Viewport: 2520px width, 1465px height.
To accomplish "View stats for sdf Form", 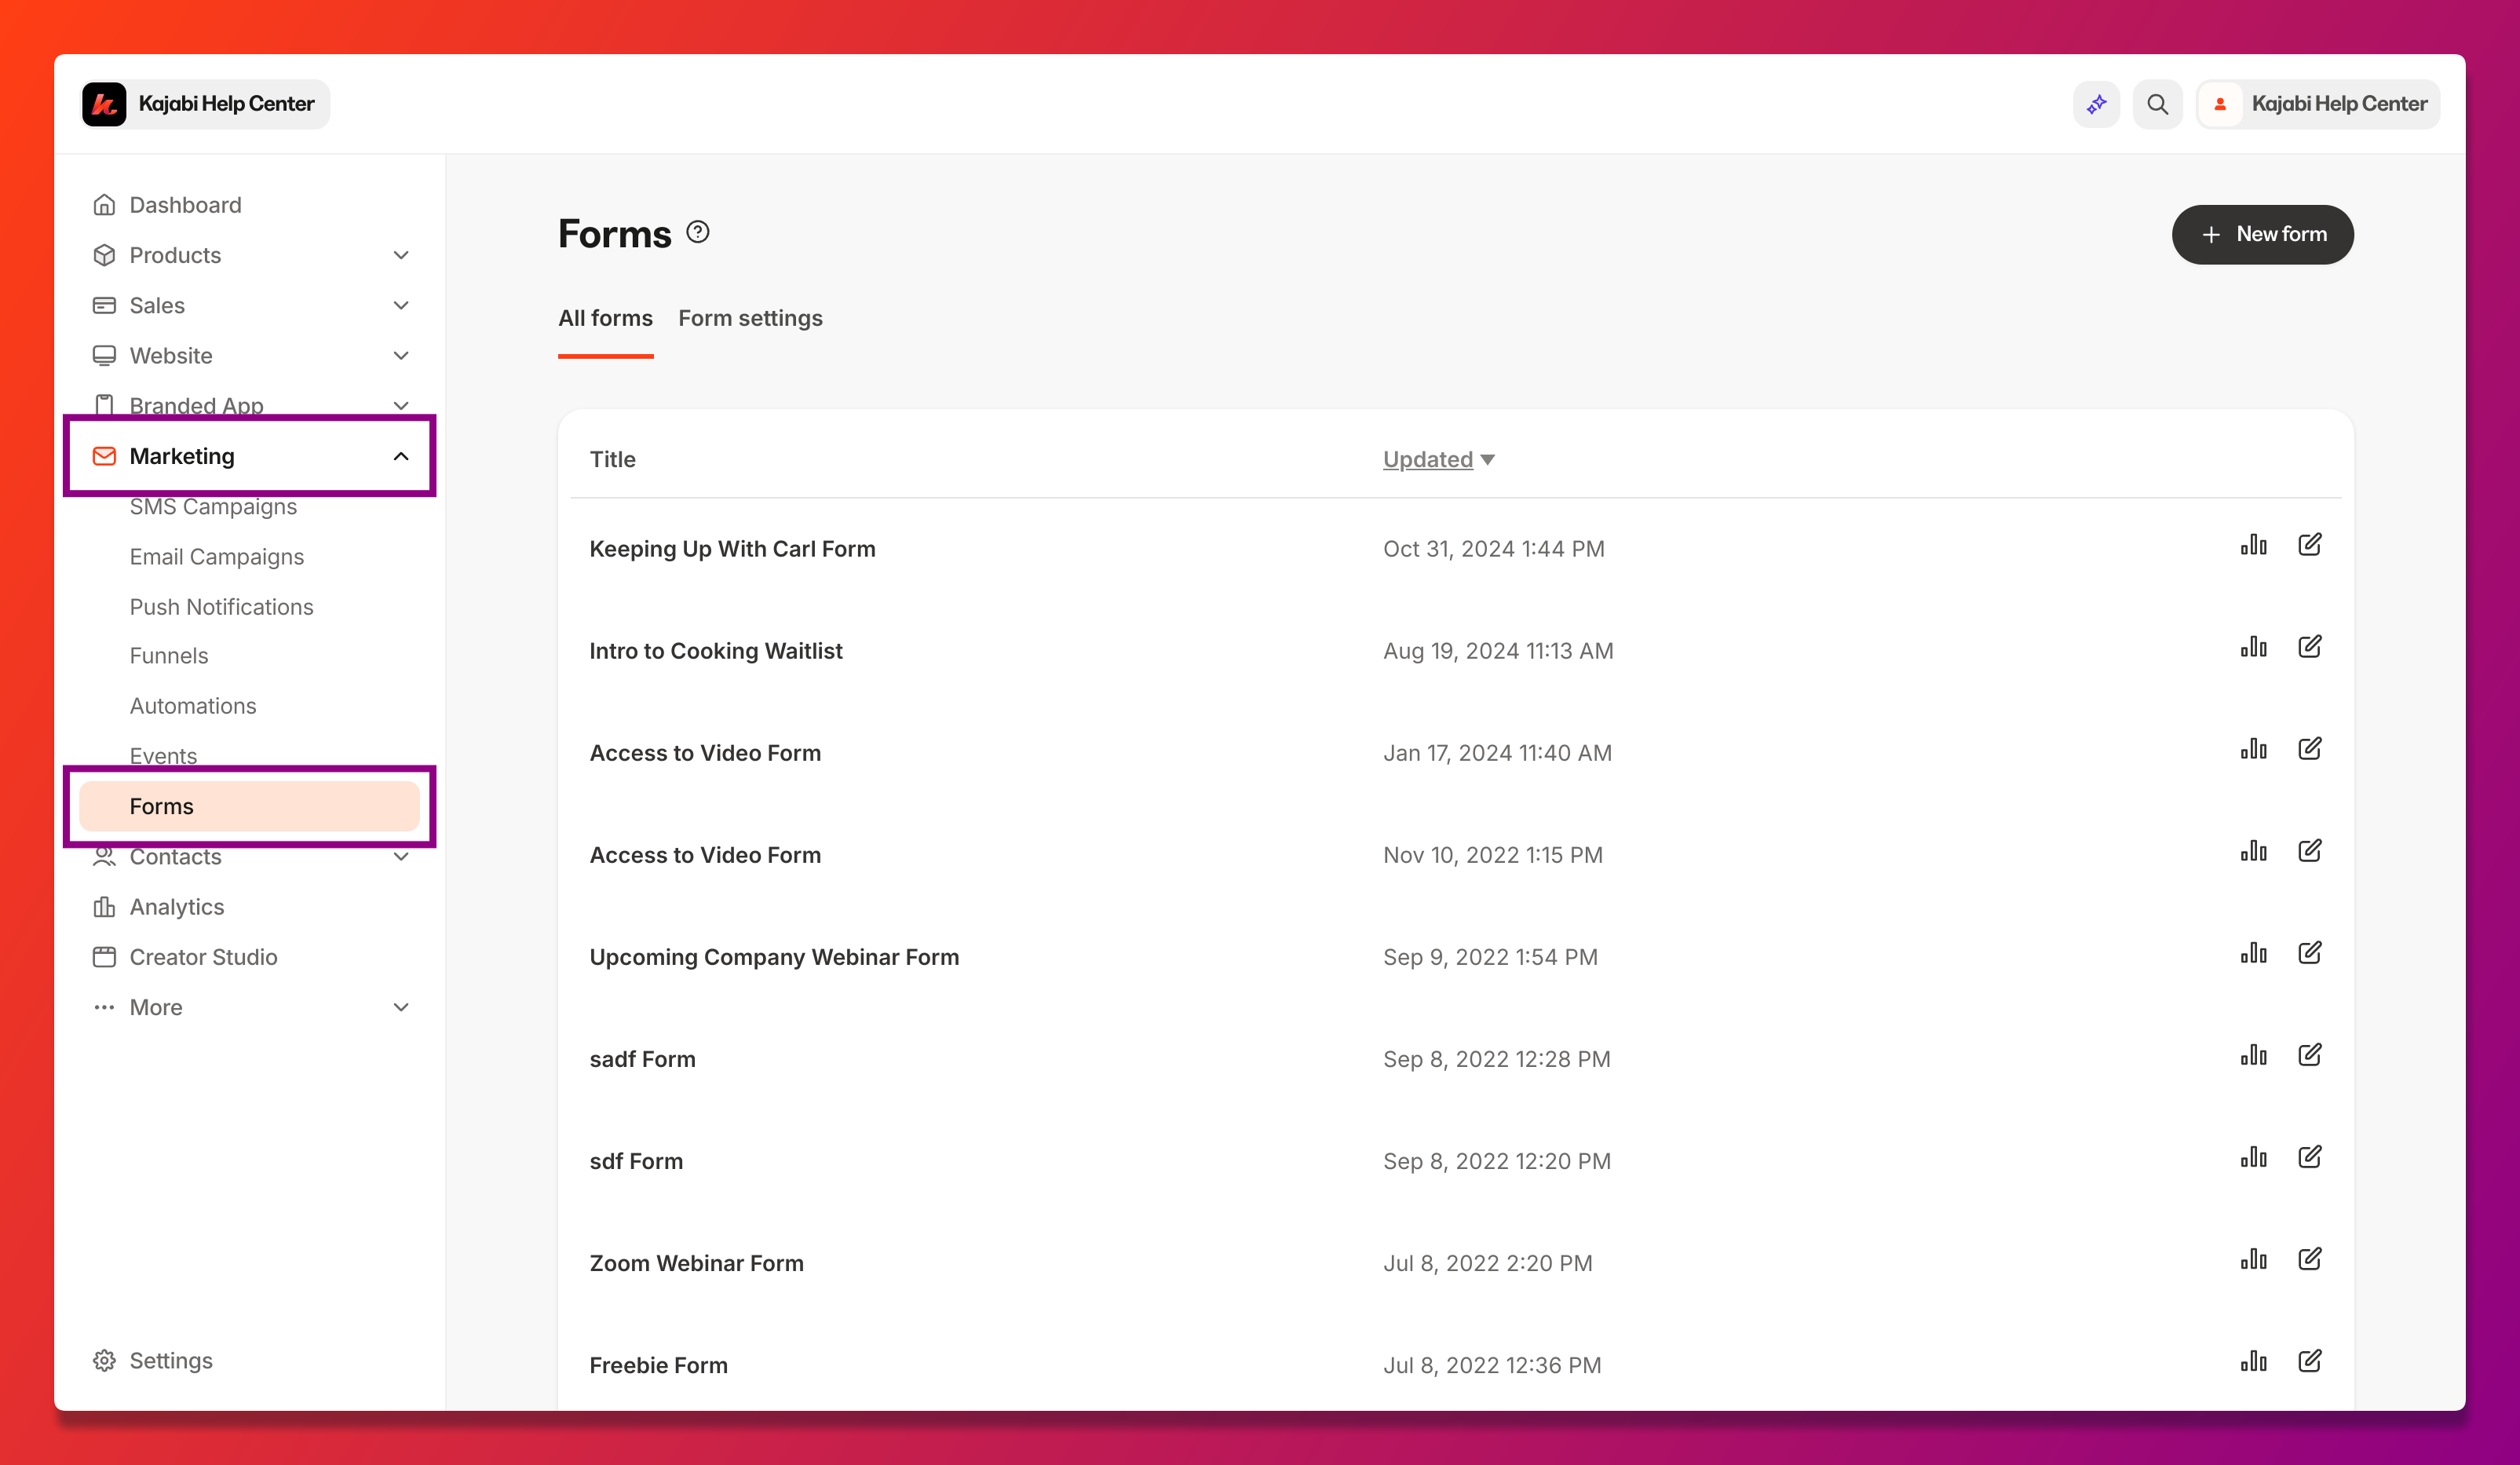I will click(x=2253, y=1157).
